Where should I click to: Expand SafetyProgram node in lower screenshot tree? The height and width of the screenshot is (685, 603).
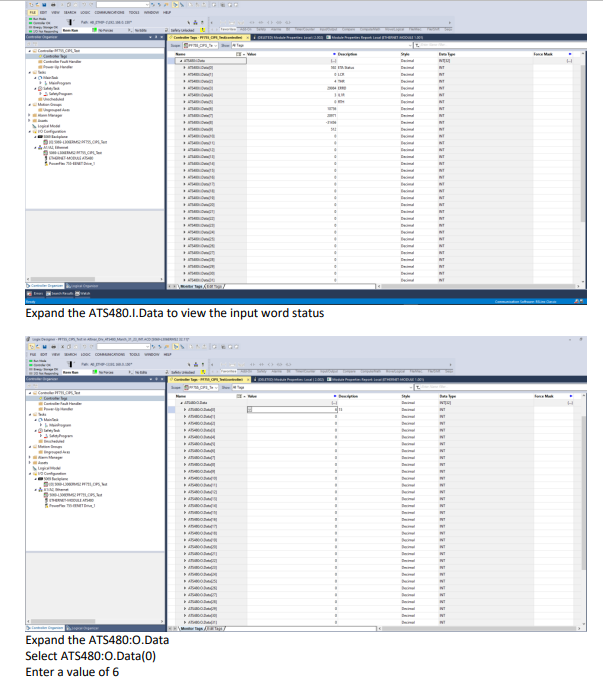coord(41,436)
